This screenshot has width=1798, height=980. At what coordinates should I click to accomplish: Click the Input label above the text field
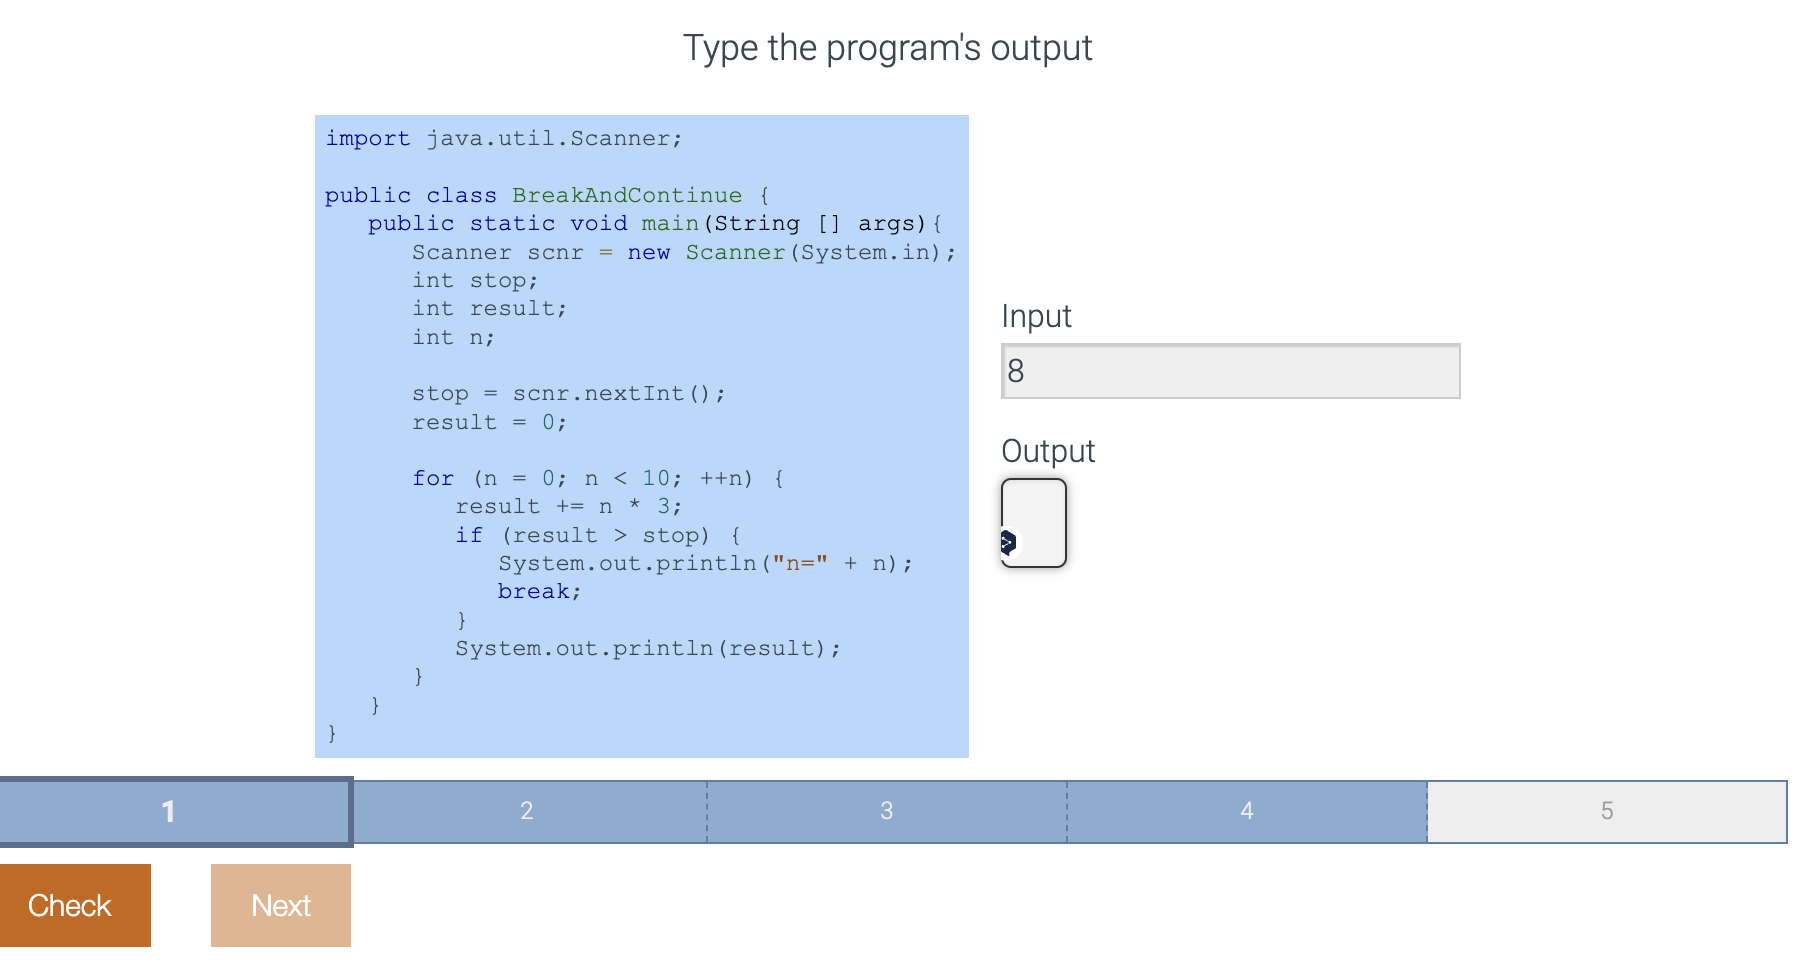tap(1036, 316)
